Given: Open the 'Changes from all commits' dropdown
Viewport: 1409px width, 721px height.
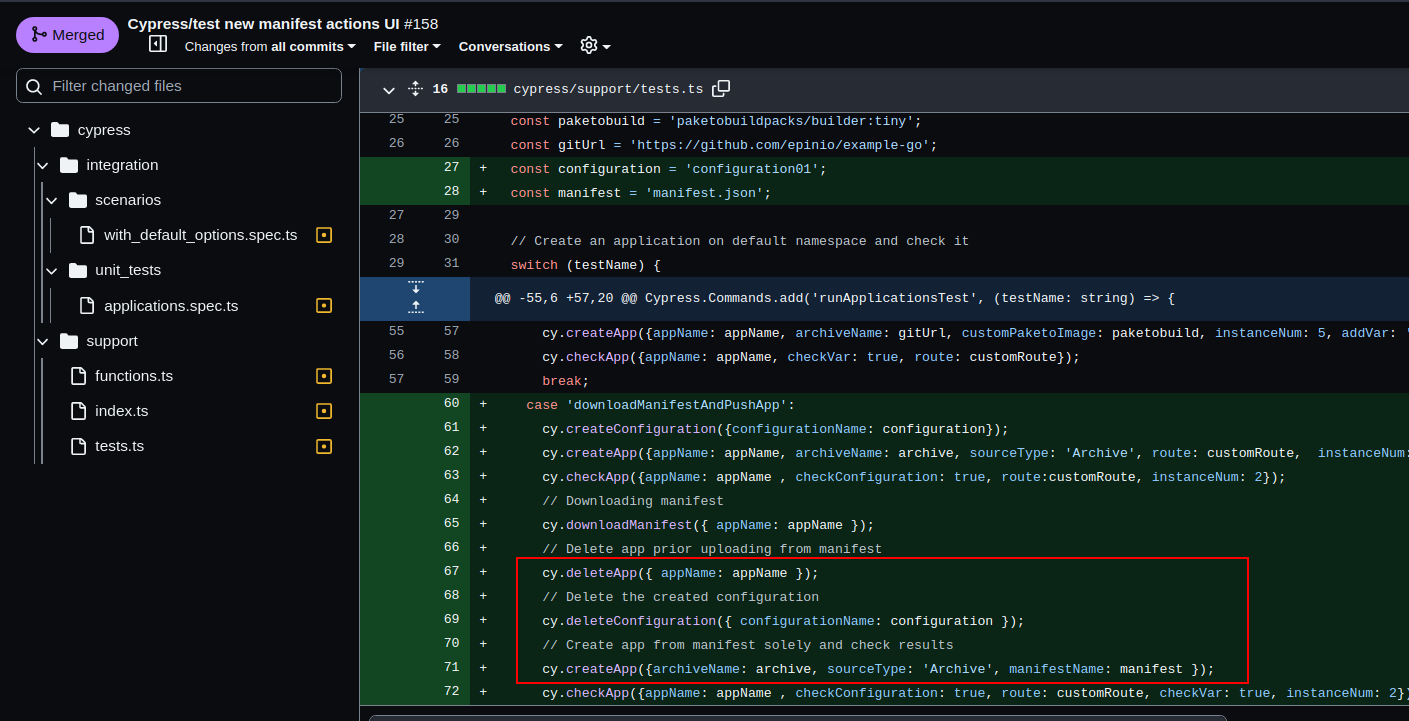Looking at the screenshot, I should 270,46.
